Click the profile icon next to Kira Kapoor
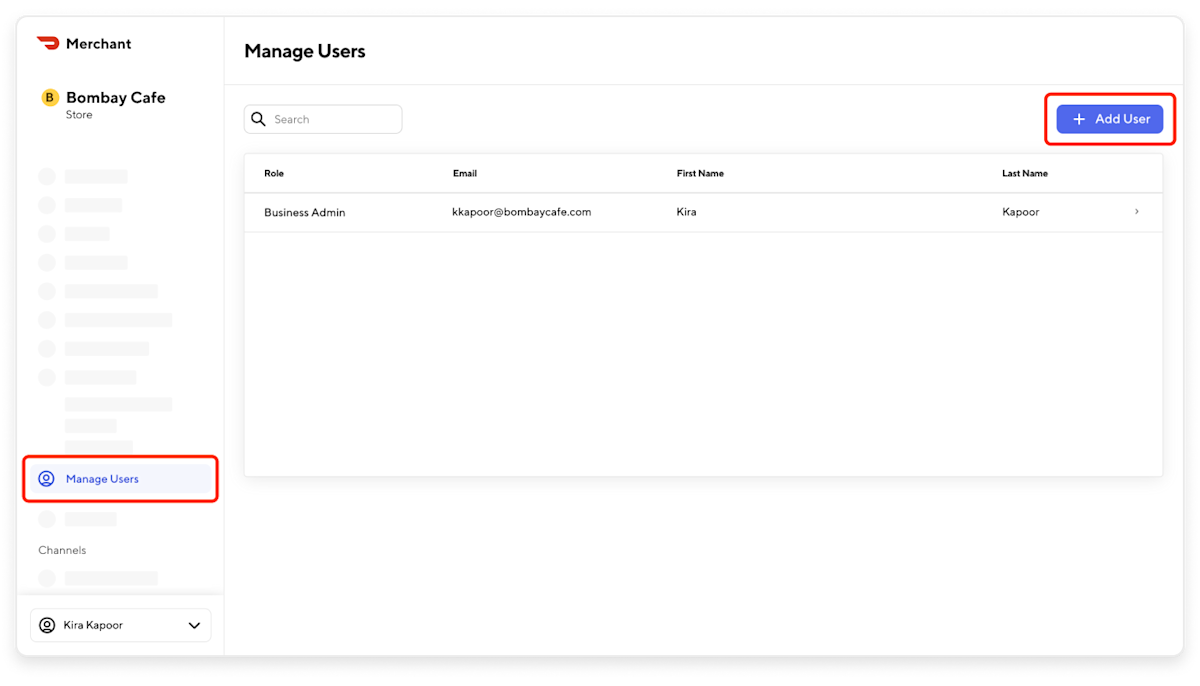1200x686 pixels. pos(46,625)
